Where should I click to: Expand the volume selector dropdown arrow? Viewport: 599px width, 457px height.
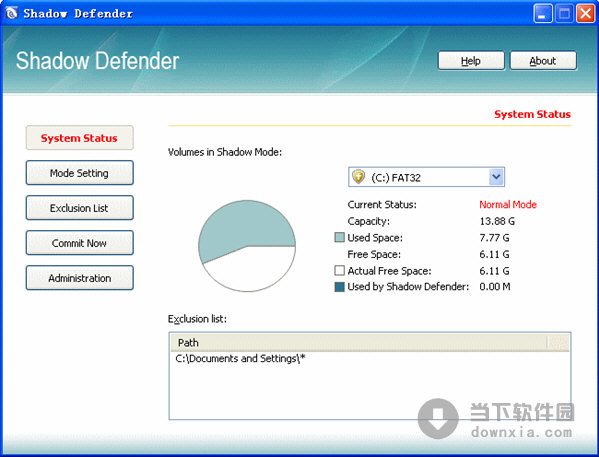[x=496, y=177]
